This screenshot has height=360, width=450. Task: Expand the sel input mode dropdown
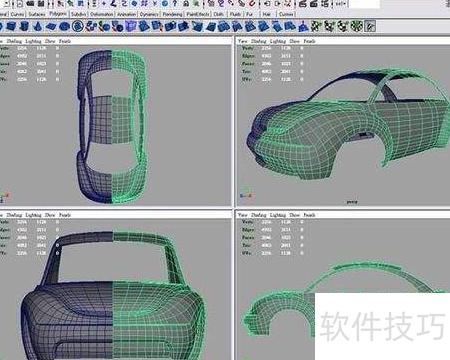[x=340, y=4]
